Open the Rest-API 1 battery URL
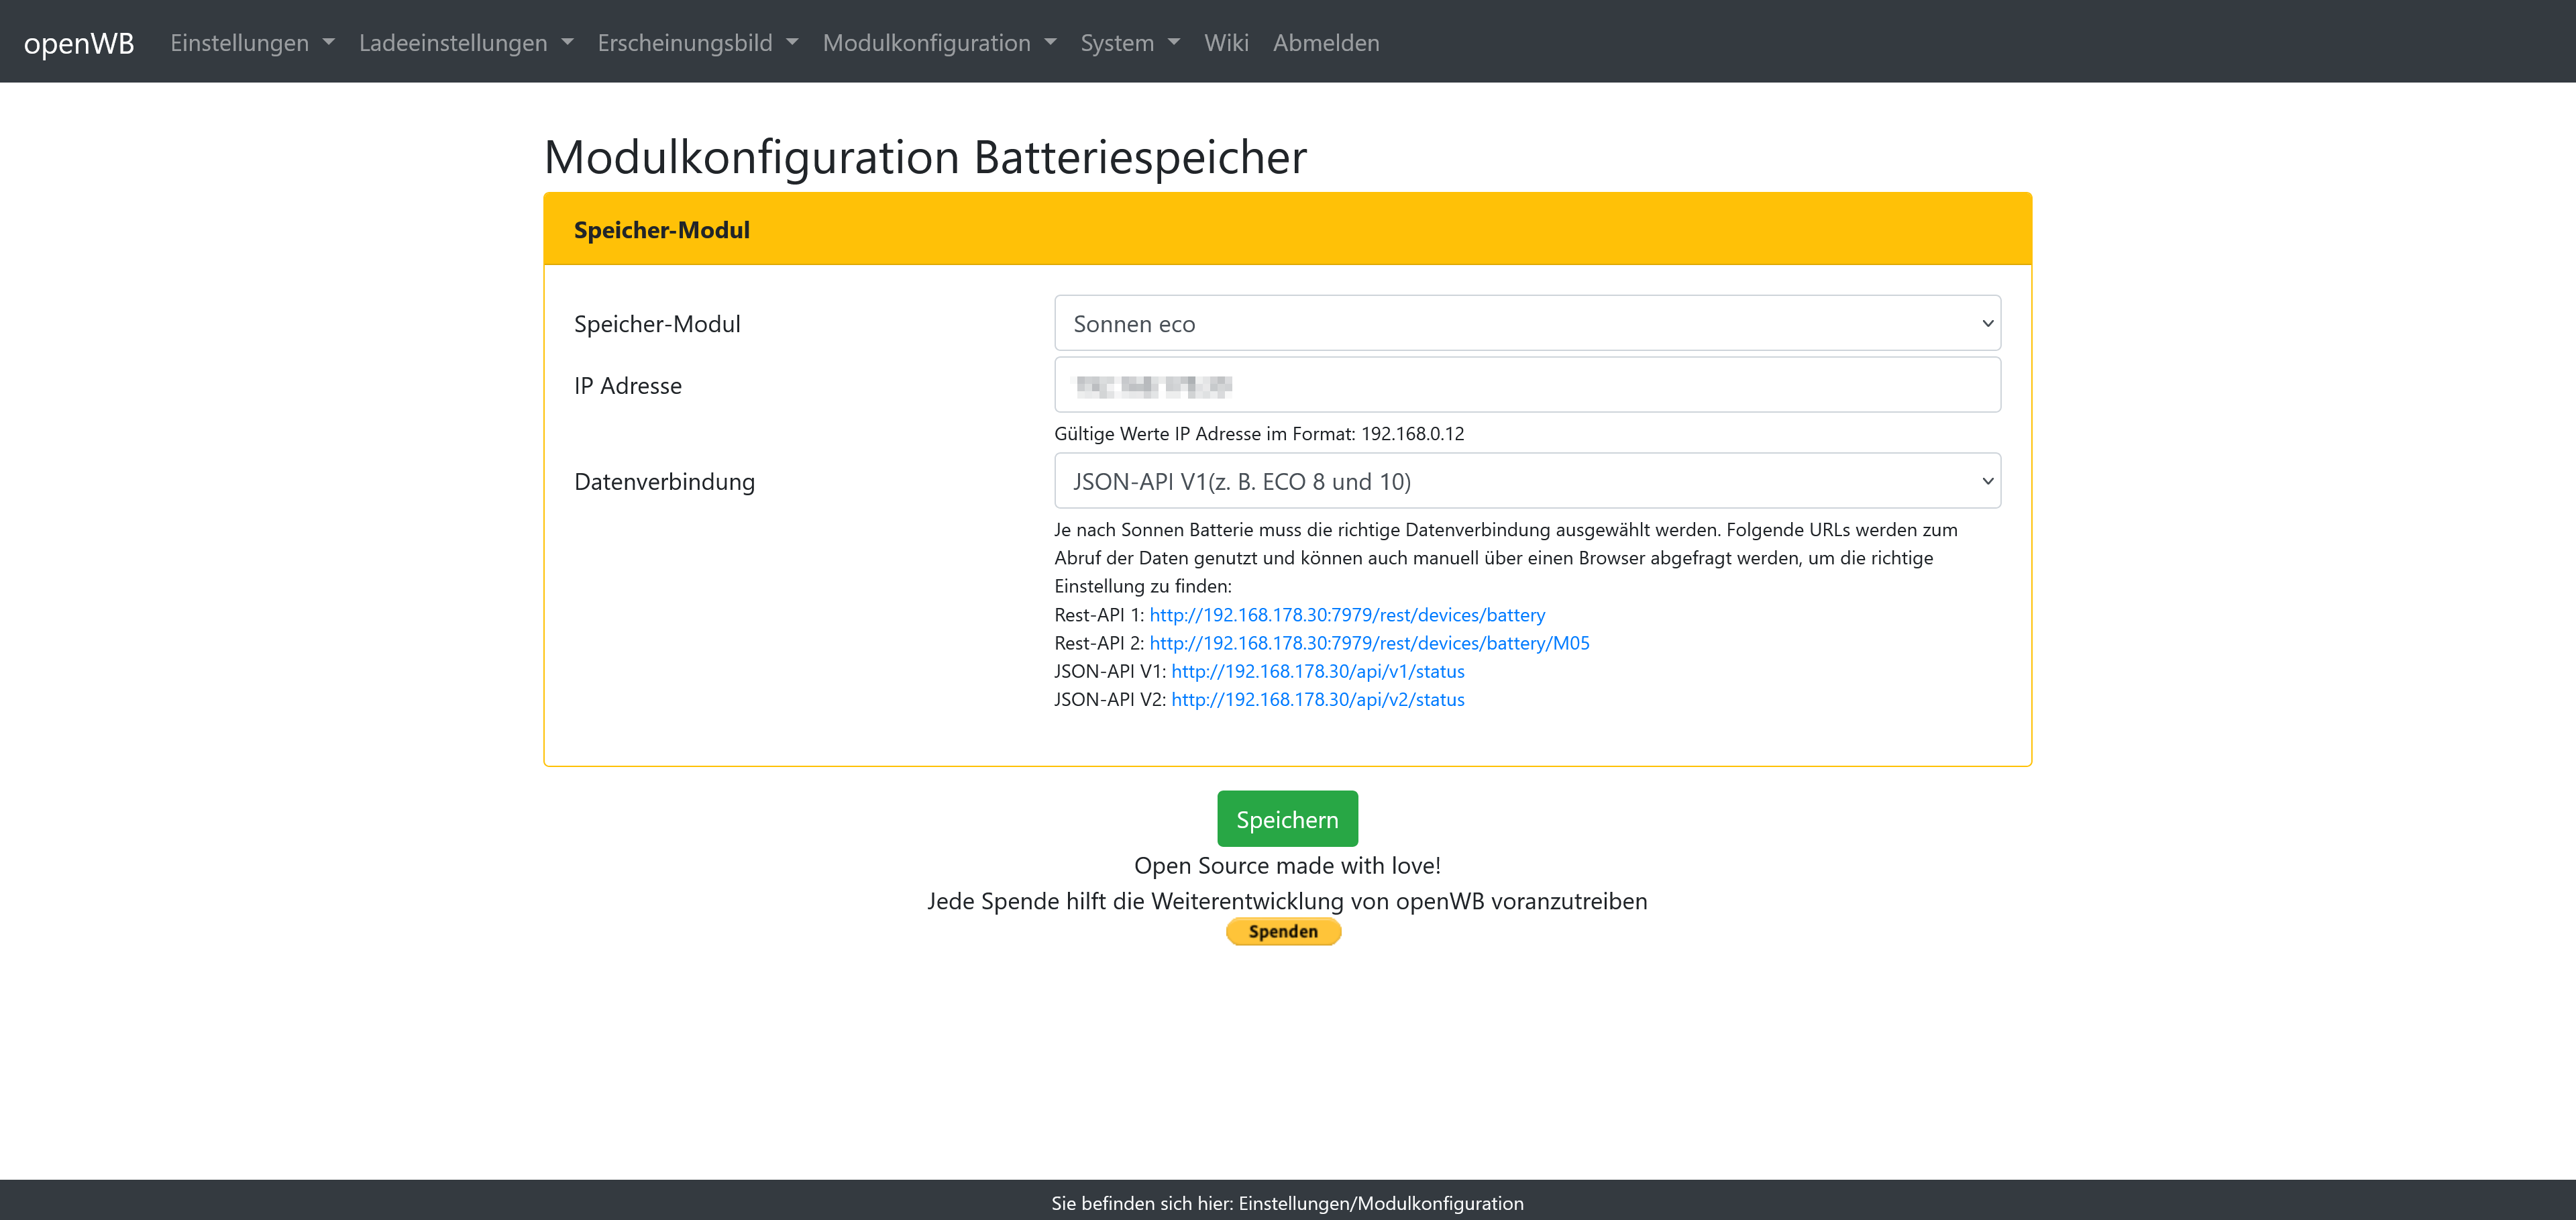Viewport: 2576px width, 1220px height. pos(1346,615)
